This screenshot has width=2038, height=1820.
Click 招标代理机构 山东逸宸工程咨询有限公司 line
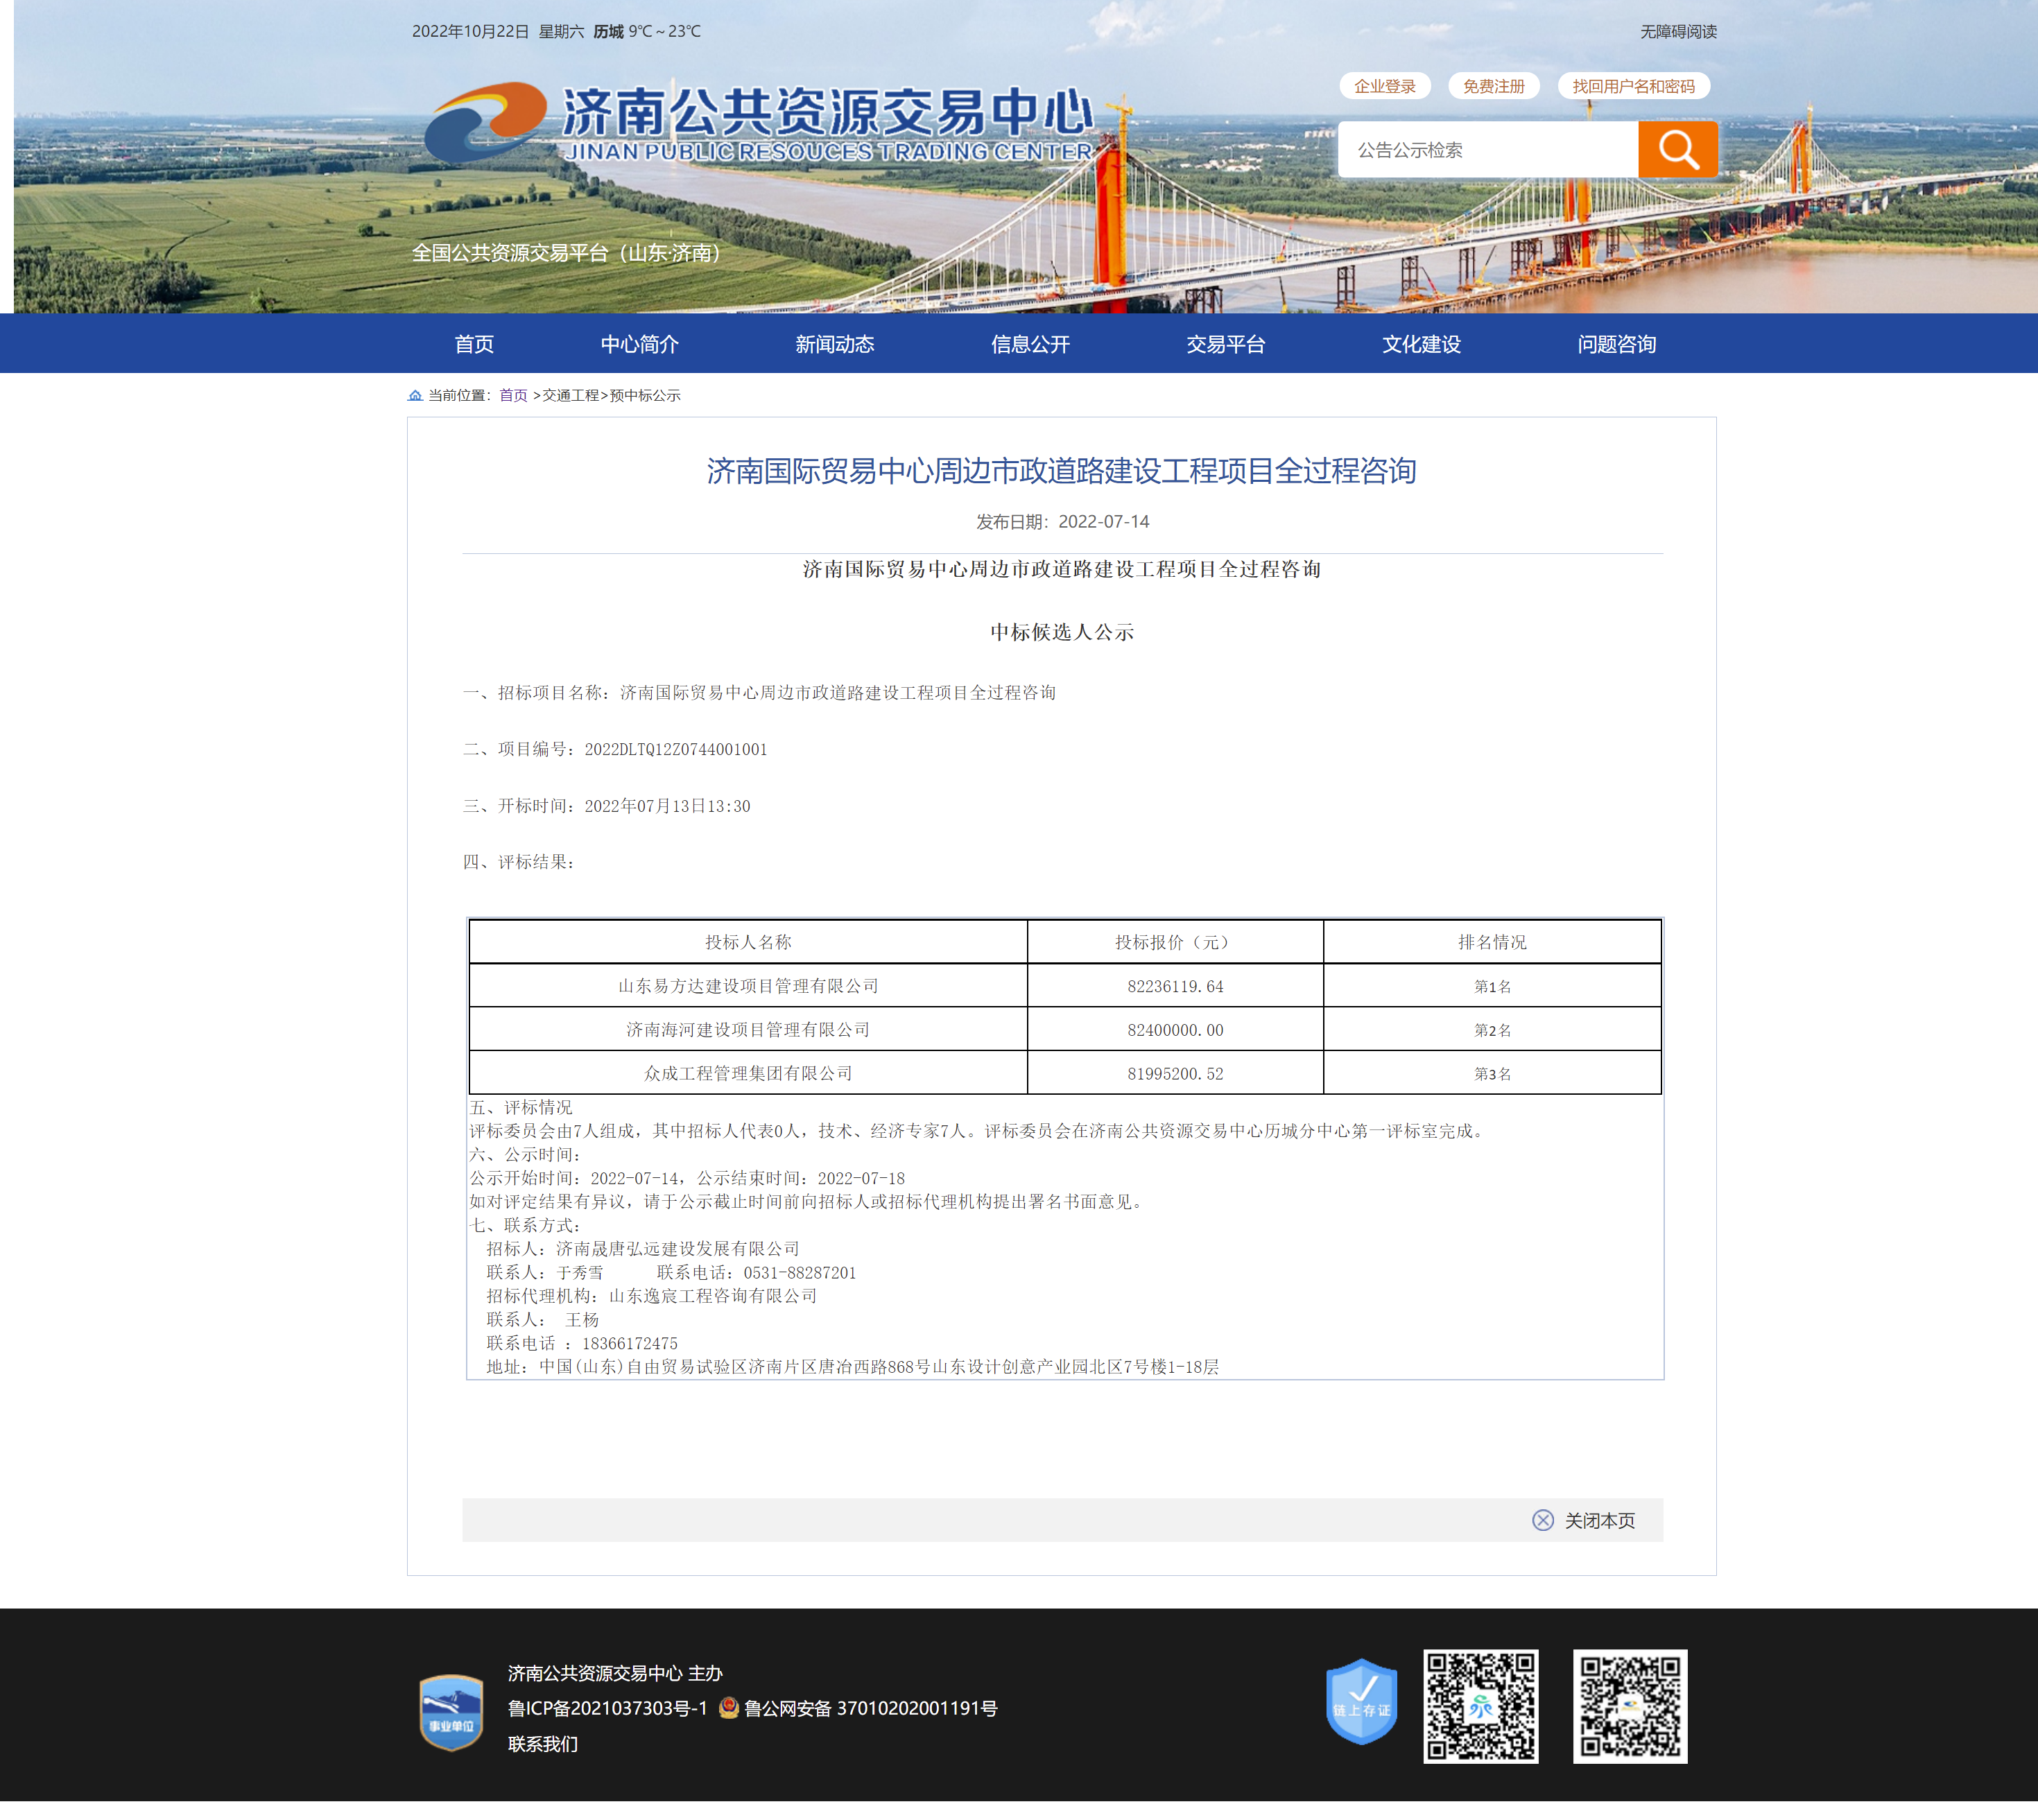coord(652,1296)
